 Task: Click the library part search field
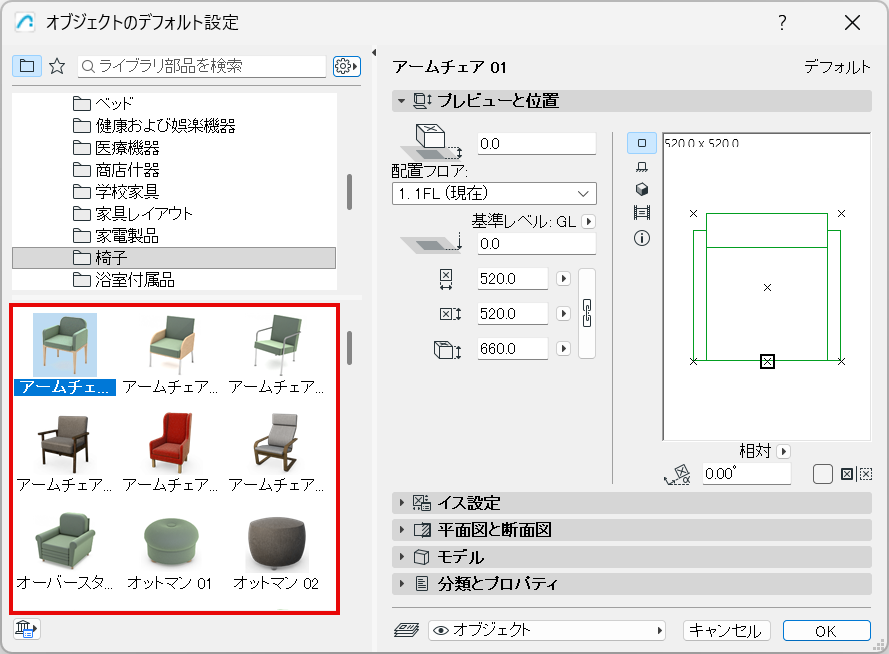[202, 66]
